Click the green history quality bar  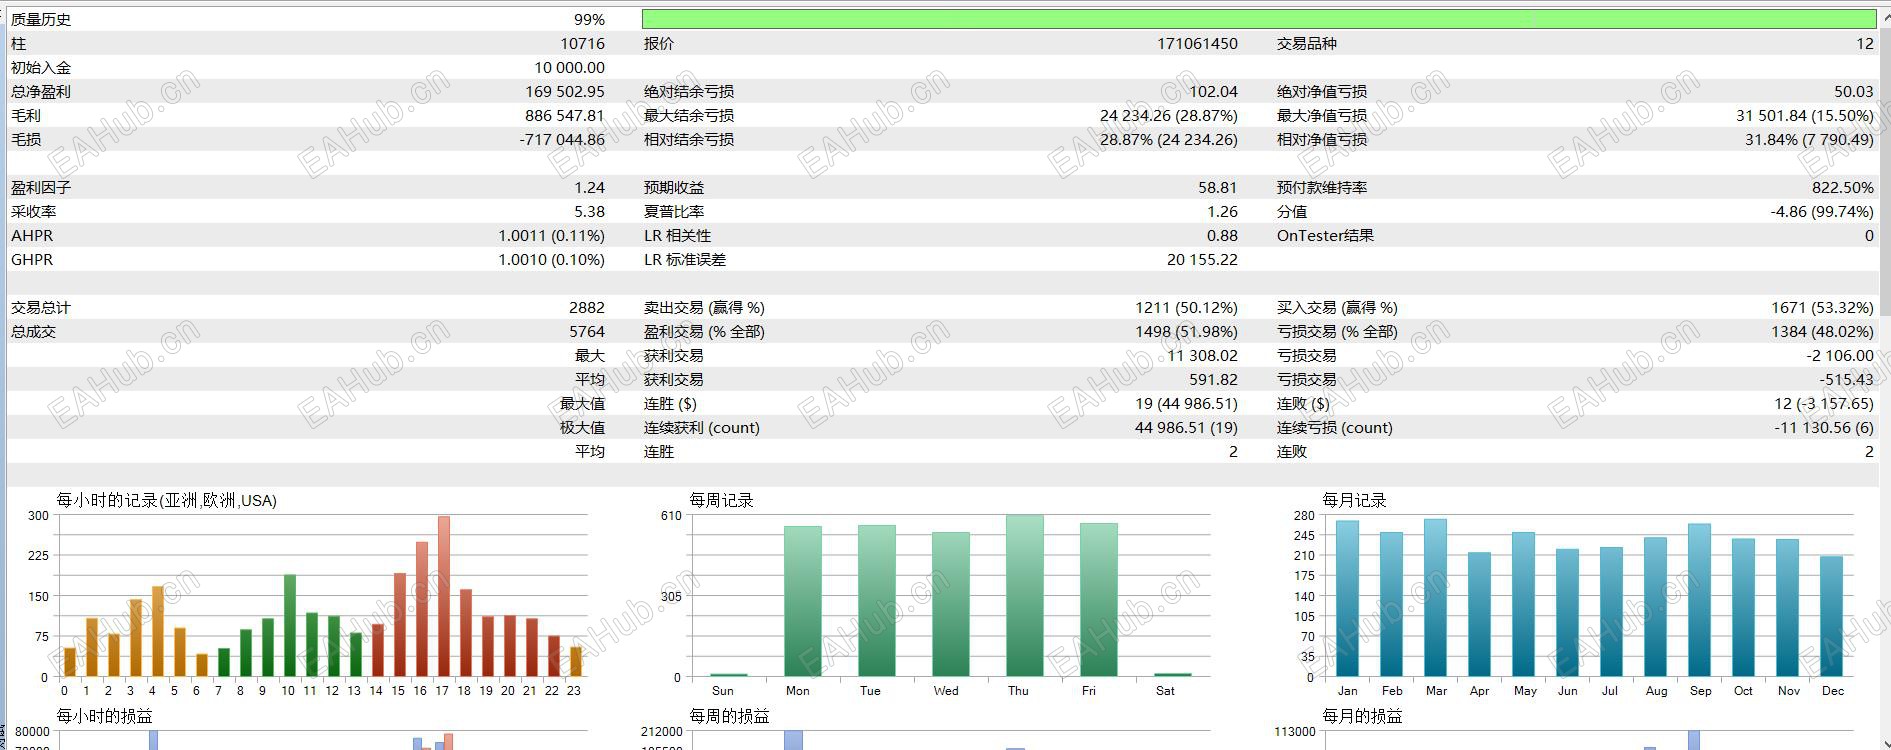1259,19
